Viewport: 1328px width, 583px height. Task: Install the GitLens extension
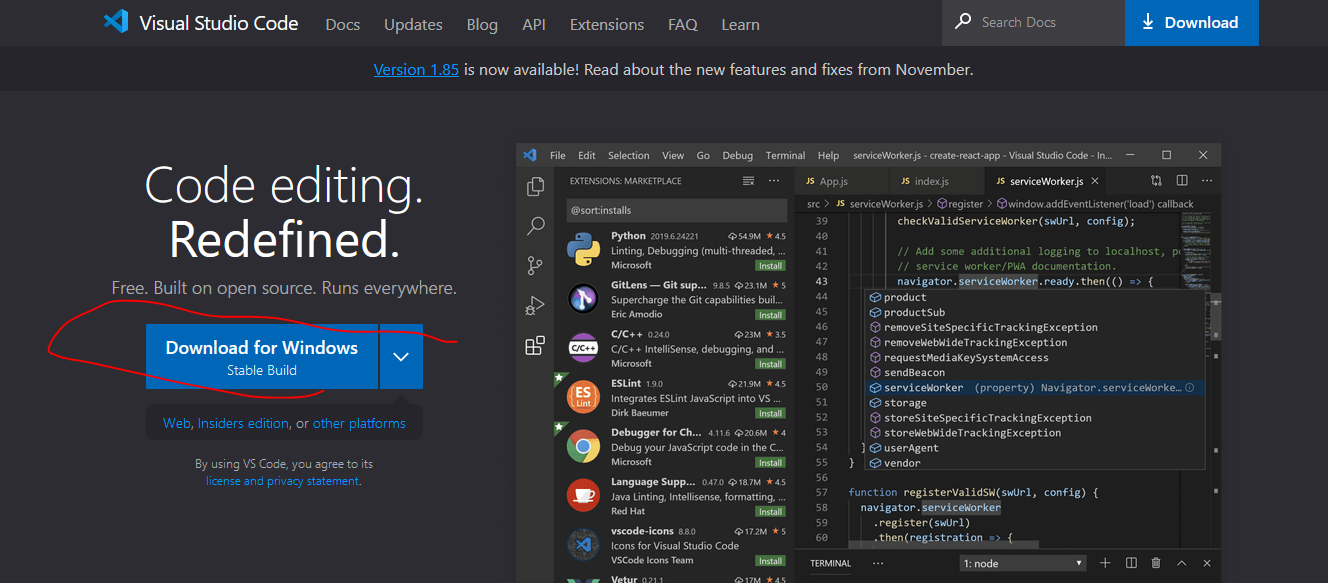[x=770, y=315]
